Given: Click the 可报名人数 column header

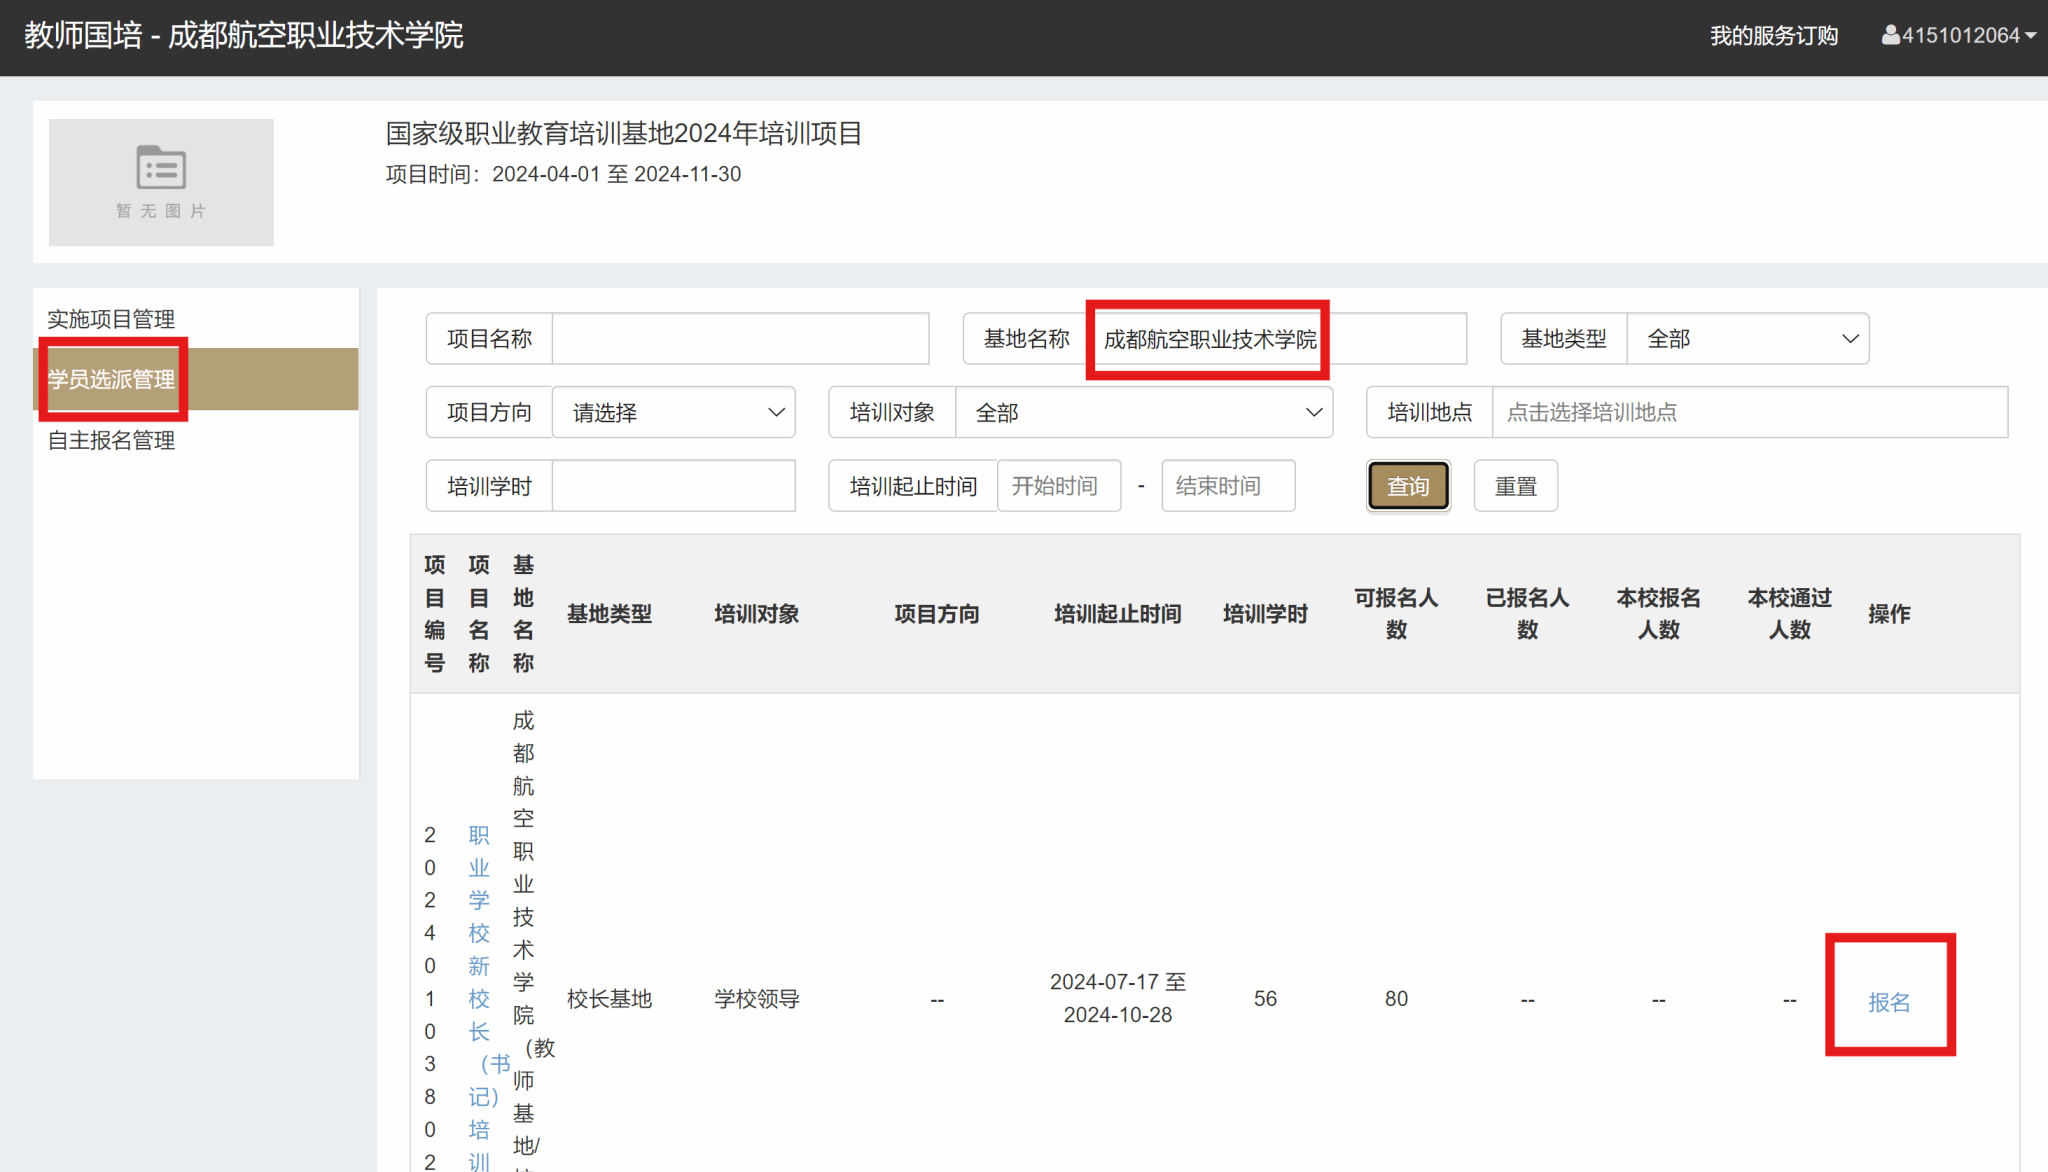Looking at the screenshot, I should (1396, 614).
